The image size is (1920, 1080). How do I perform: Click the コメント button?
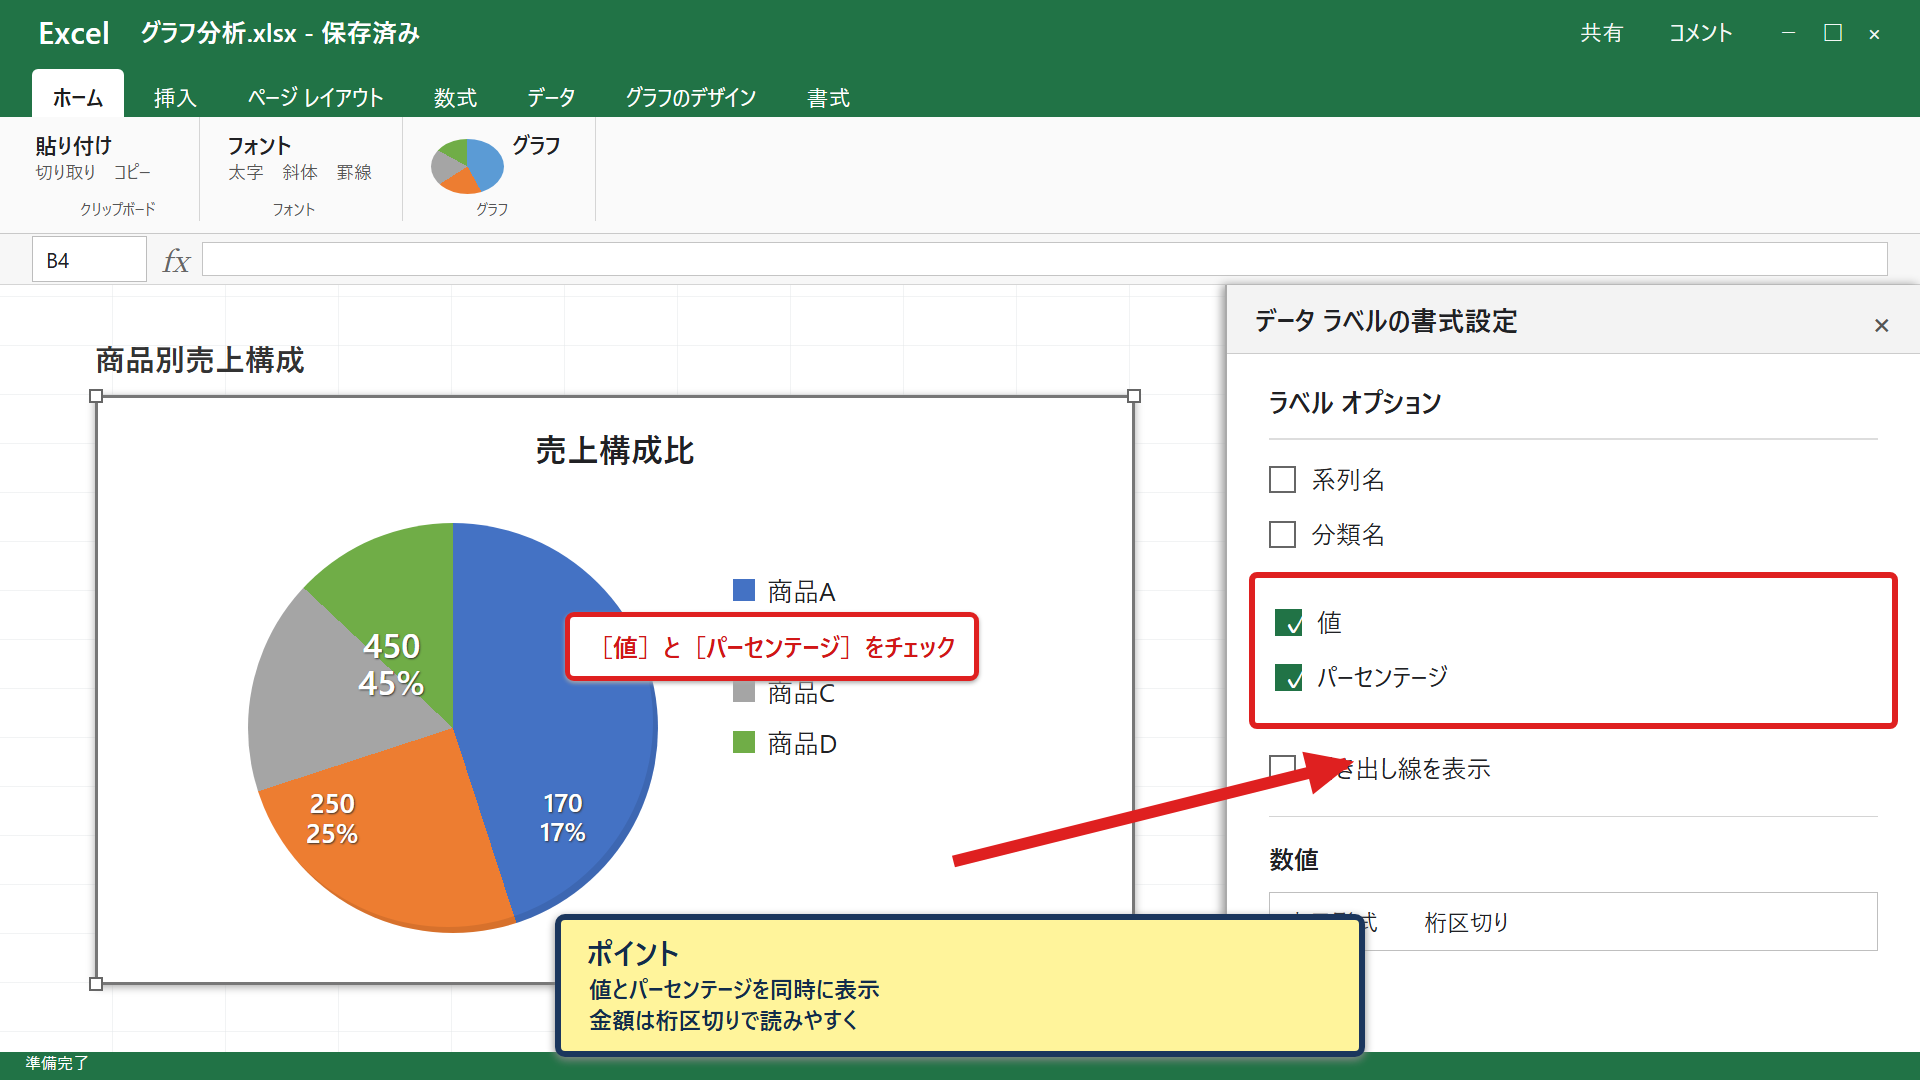click(x=1700, y=33)
